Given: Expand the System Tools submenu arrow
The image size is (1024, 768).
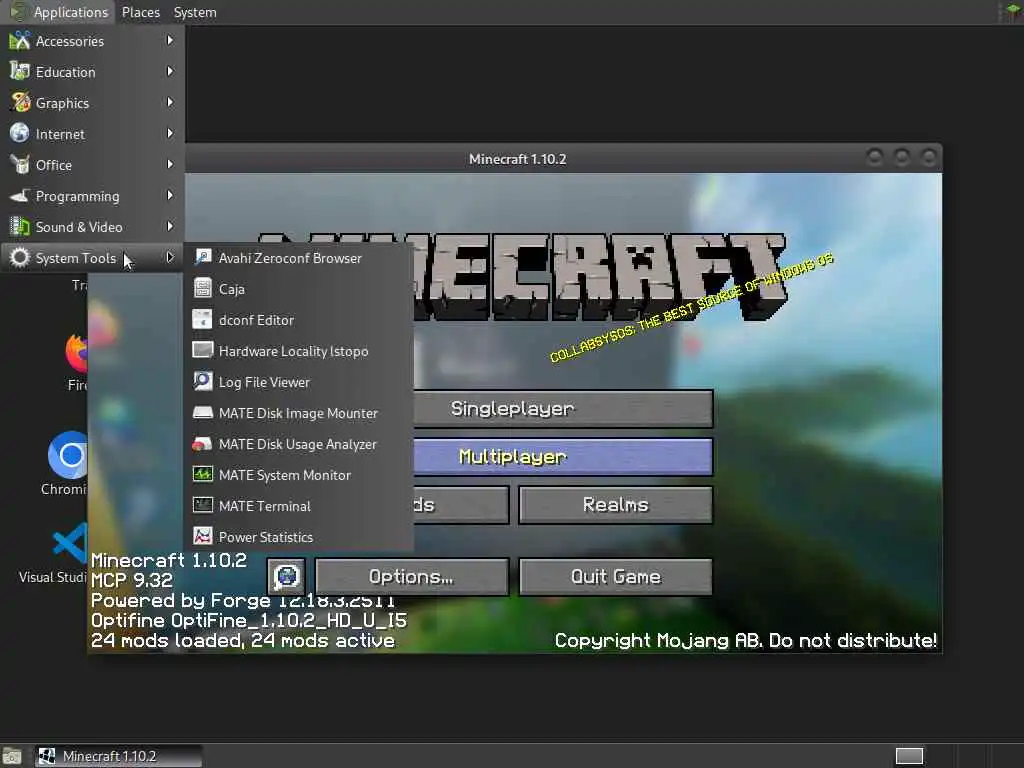Looking at the screenshot, I should click(170, 257).
